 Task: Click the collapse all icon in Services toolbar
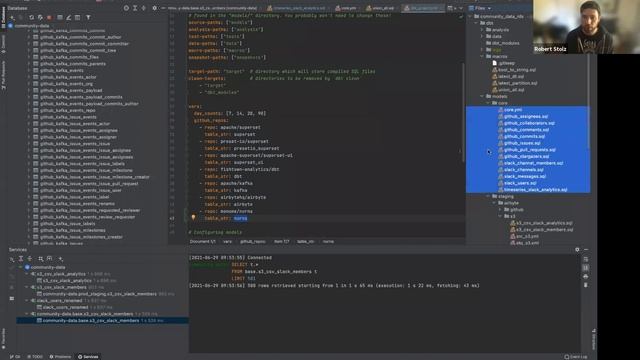(30, 259)
